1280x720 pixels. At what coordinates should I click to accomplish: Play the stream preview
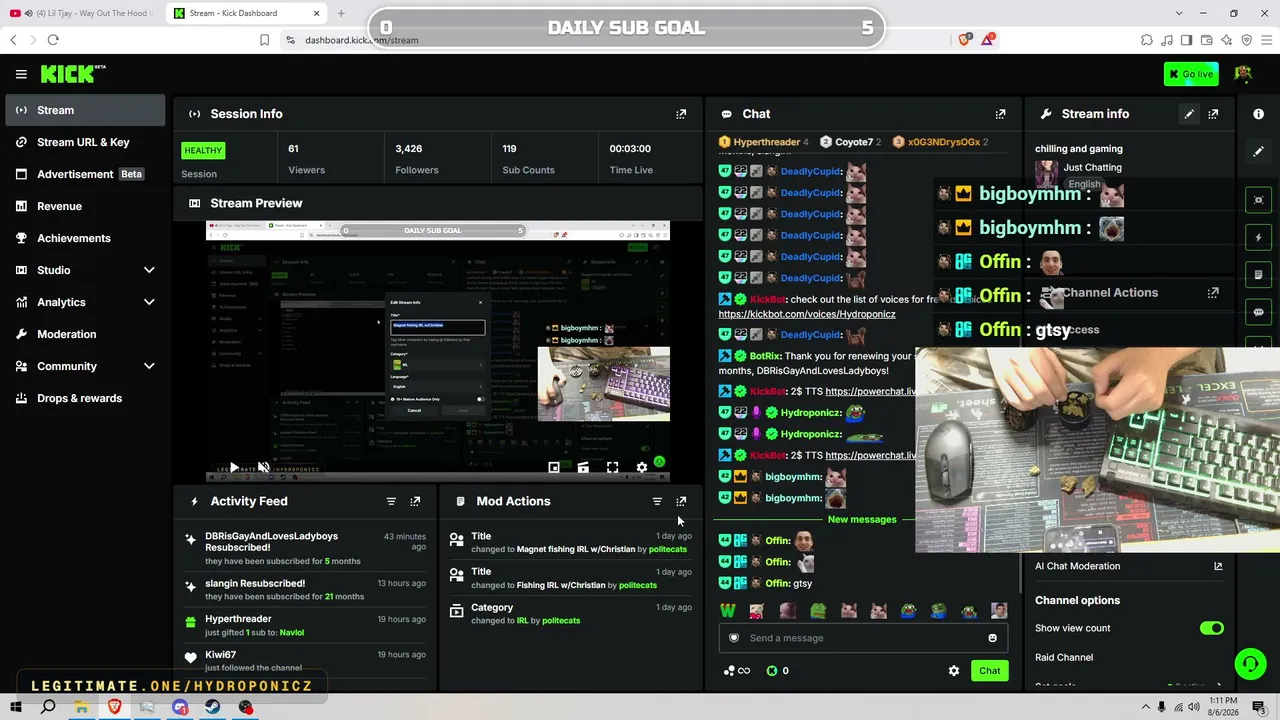pyautogui.click(x=233, y=467)
